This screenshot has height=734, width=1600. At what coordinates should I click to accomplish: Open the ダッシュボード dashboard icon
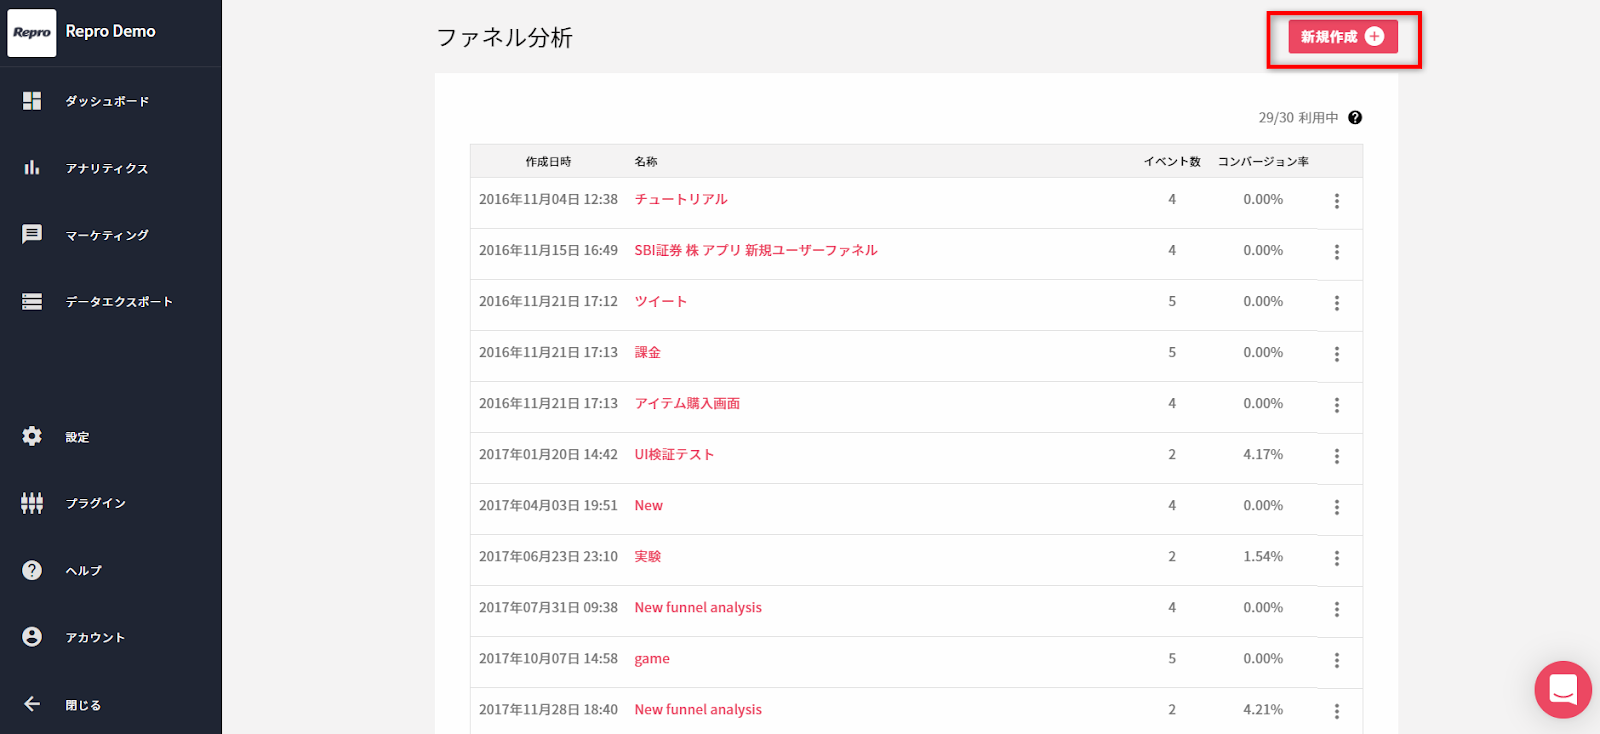click(32, 101)
